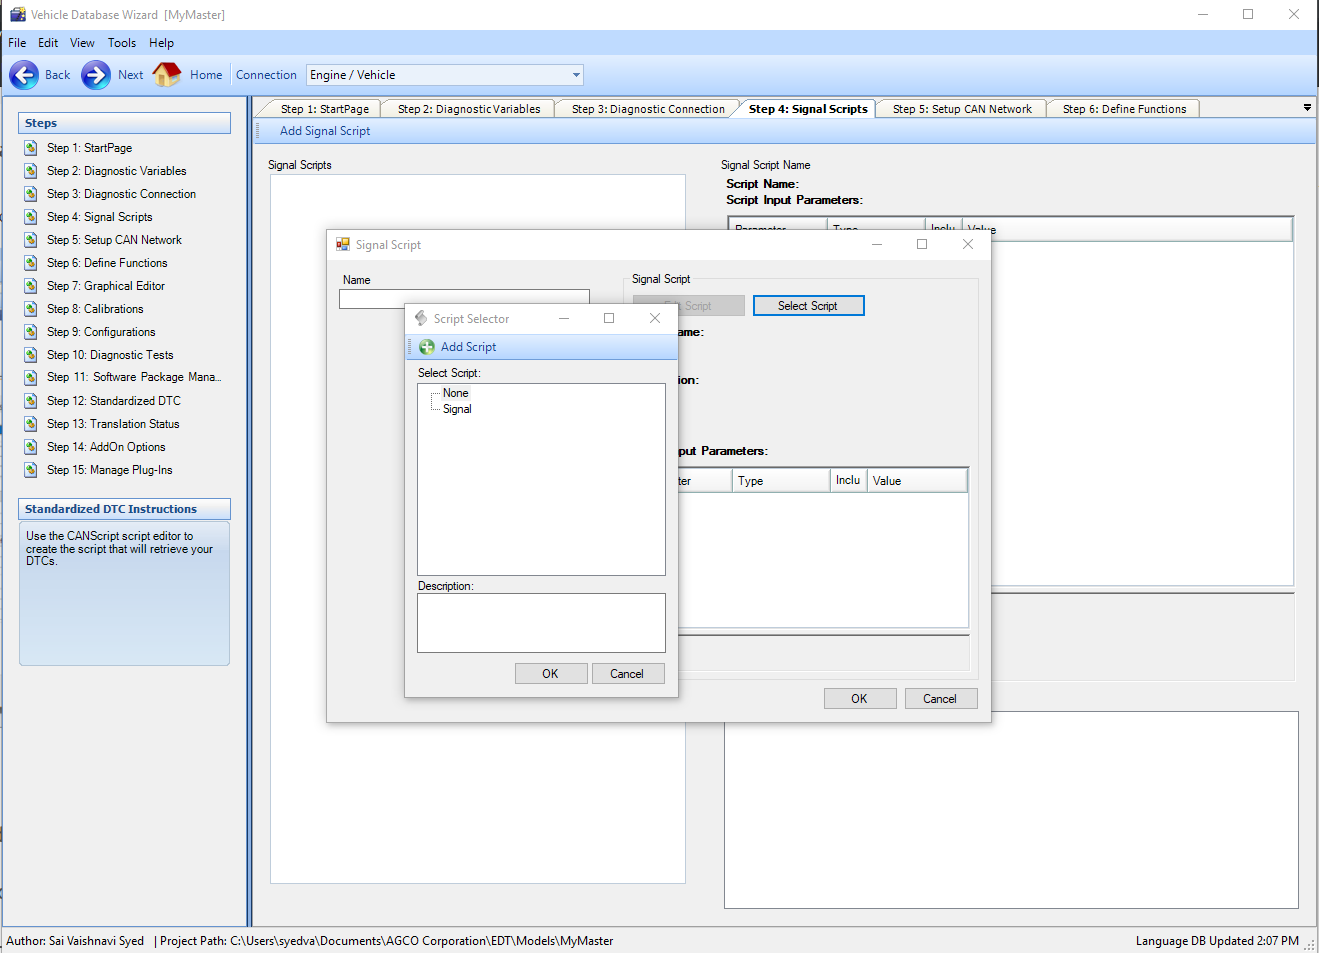
Task: Click Signal Script dialog title icon
Action: pos(343,245)
